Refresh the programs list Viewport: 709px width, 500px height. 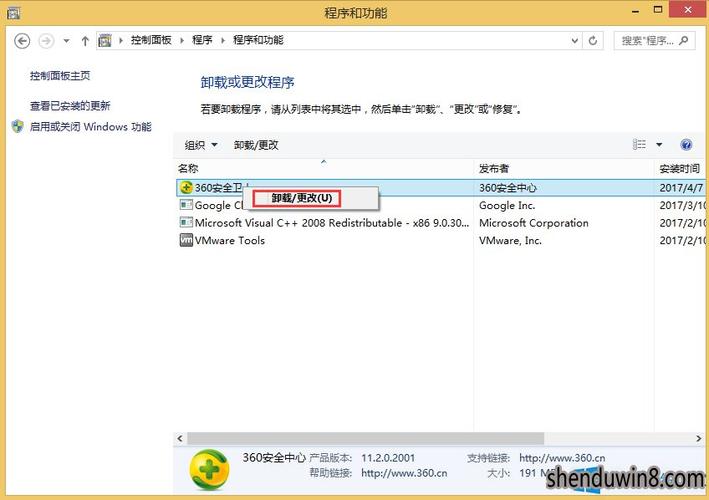(594, 41)
